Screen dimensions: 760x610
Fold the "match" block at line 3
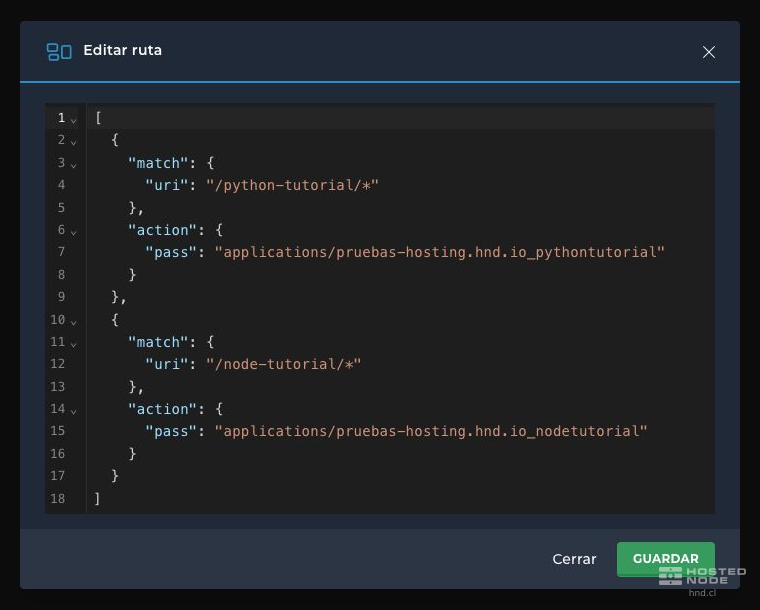point(73,165)
